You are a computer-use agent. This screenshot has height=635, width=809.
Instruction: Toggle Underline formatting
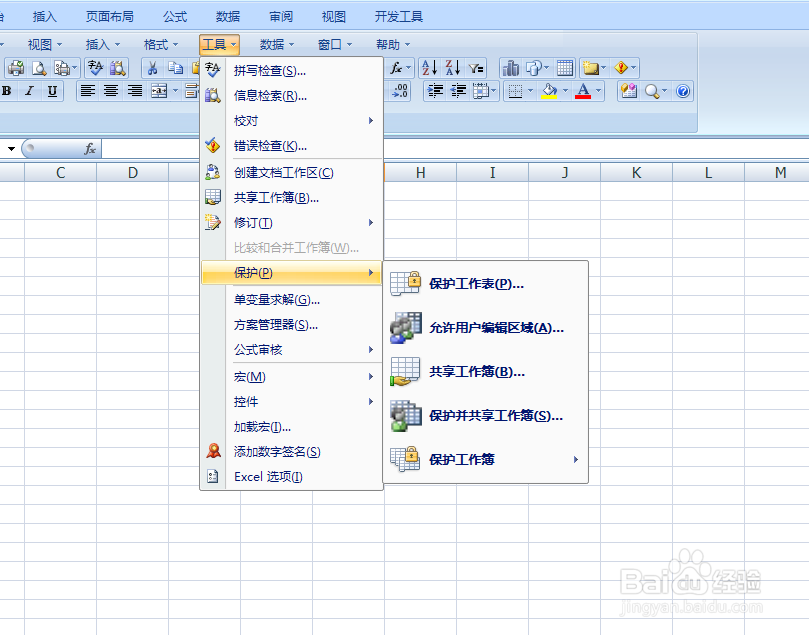click(x=52, y=91)
